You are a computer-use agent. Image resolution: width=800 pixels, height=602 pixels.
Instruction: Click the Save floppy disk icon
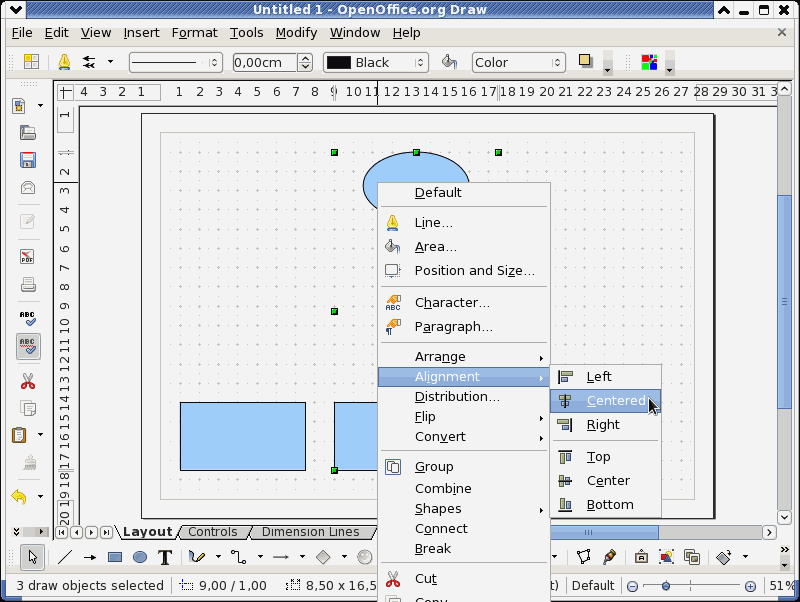click(x=28, y=160)
